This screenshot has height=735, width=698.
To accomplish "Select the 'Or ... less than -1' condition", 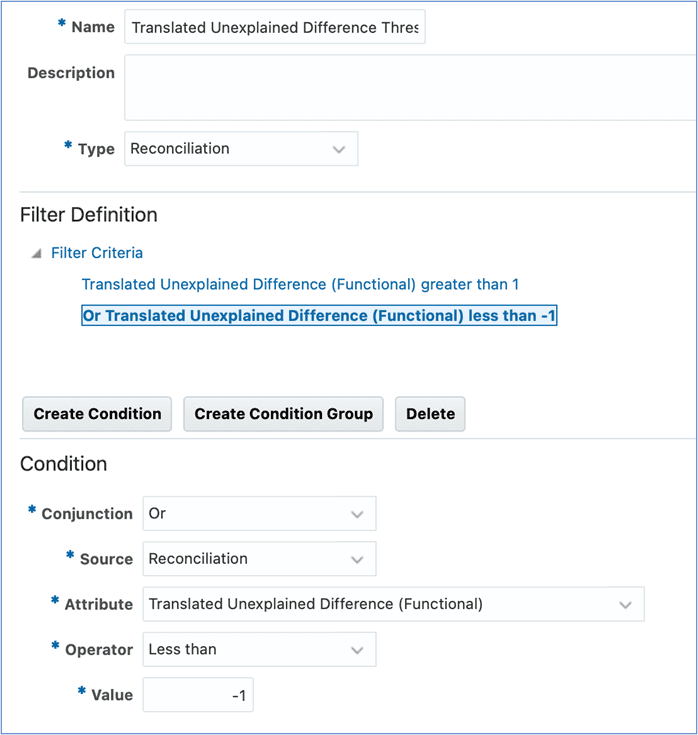I will click(x=319, y=315).
